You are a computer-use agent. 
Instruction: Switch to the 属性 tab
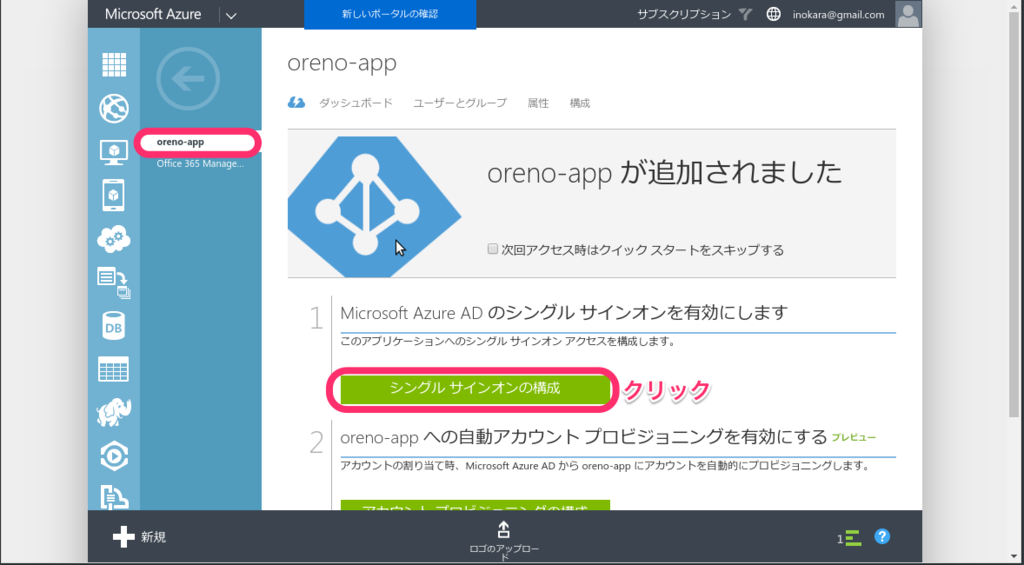[538, 103]
